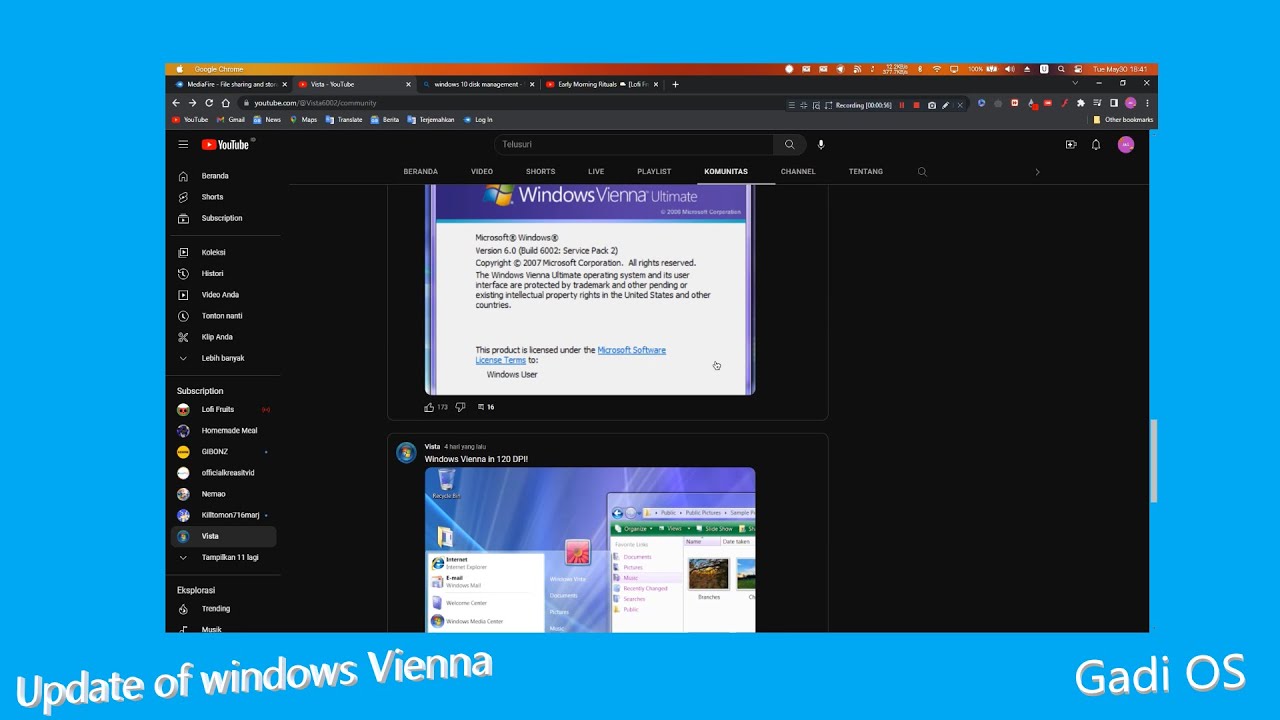The height and width of the screenshot is (720, 1280).
Task: Switch to MediaFire browser tab
Action: coord(230,84)
